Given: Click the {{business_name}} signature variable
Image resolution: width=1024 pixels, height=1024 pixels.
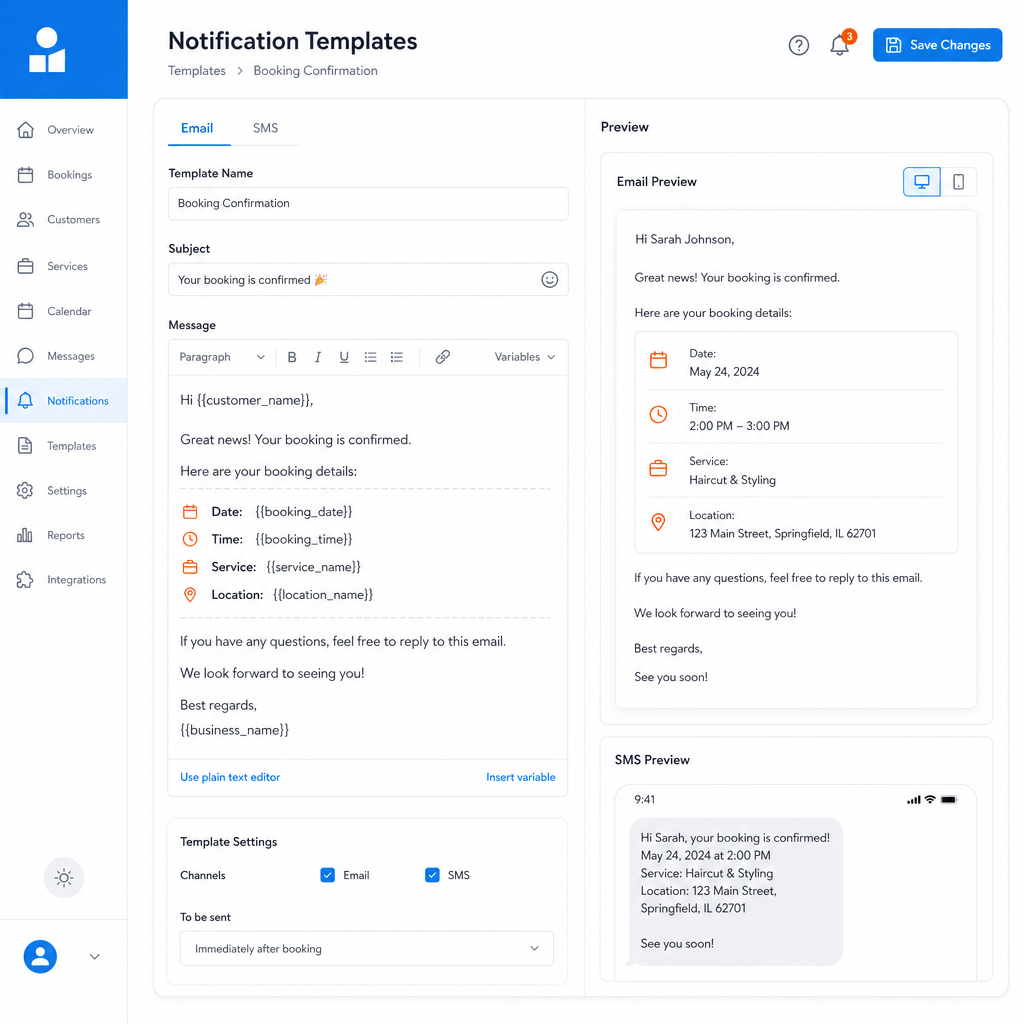Looking at the screenshot, I should tap(234, 730).
